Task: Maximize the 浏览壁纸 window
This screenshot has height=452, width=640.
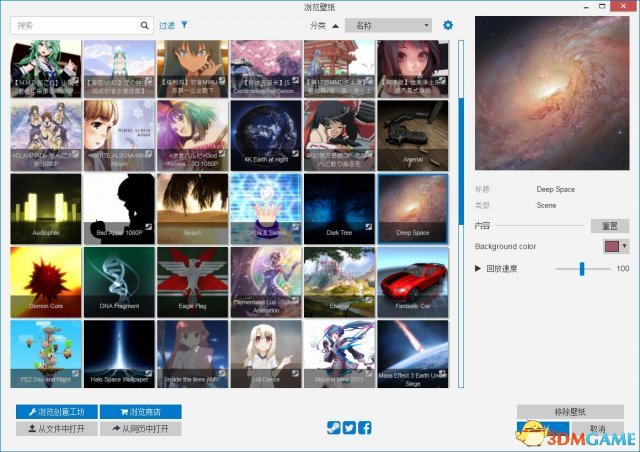Action: (x=602, y=6)
